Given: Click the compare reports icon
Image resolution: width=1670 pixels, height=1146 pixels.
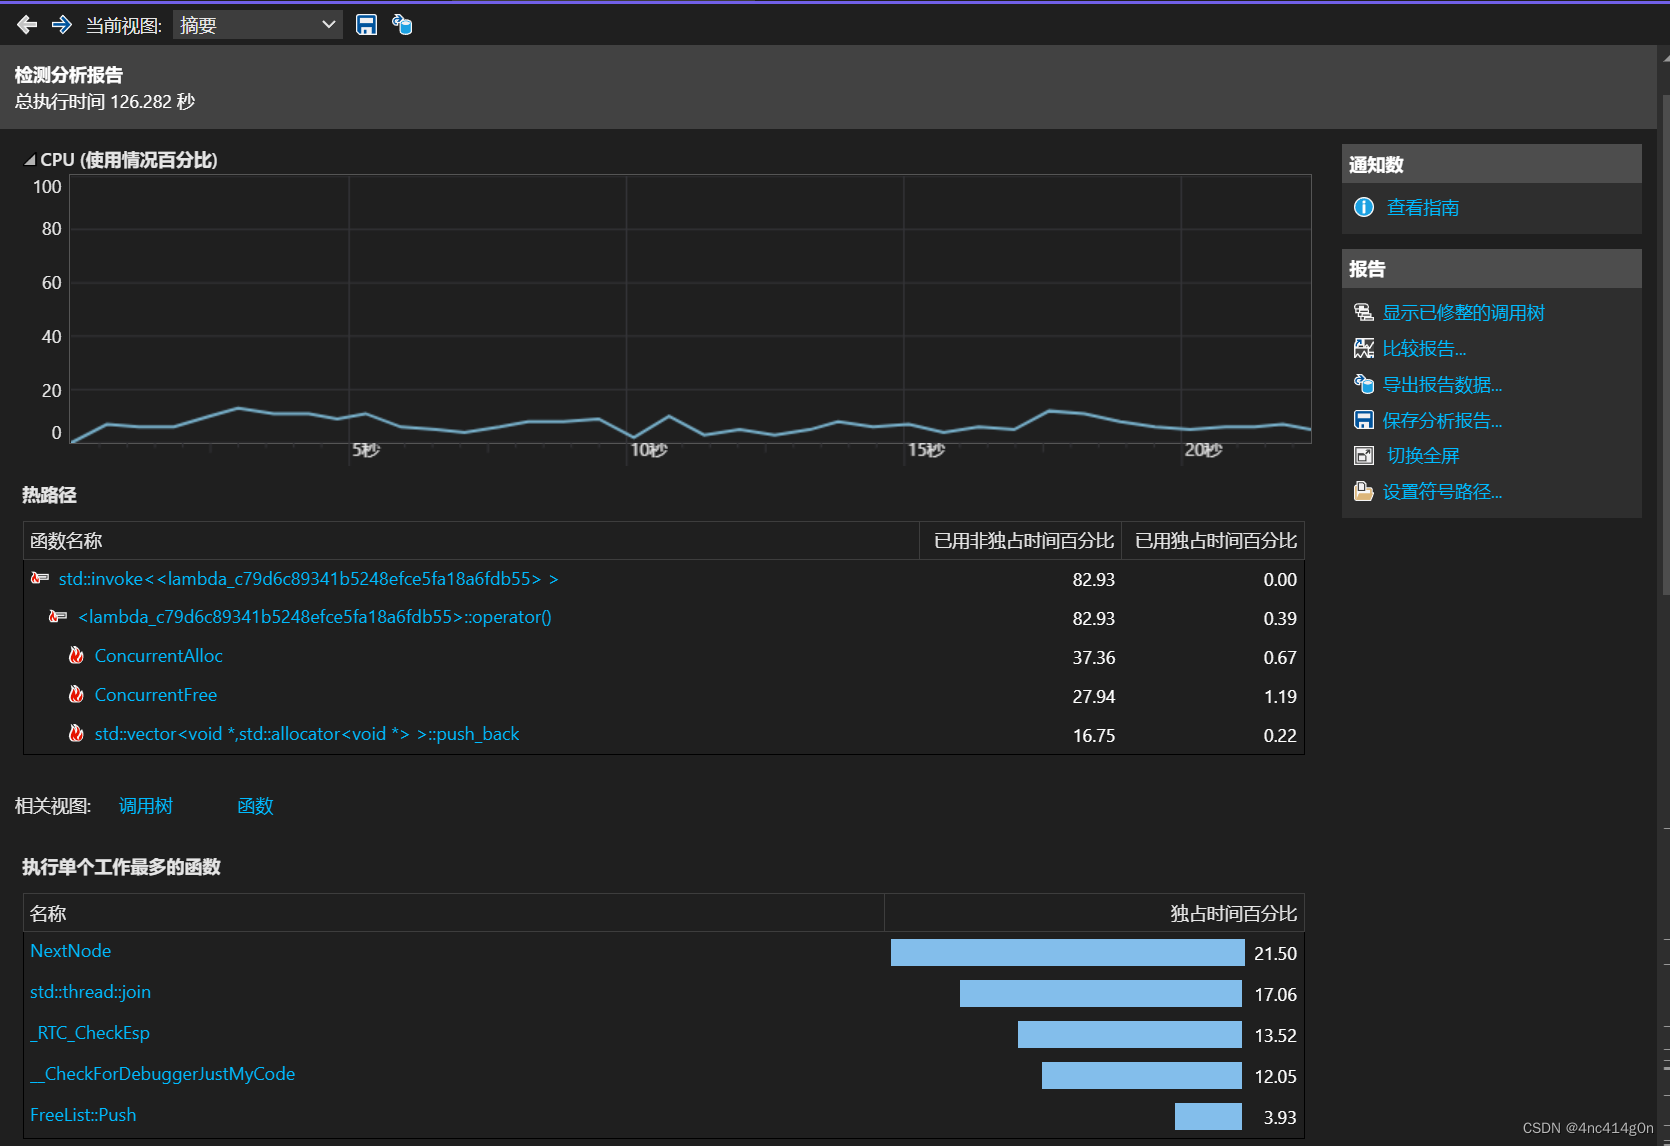Looking at the screenshot, I should click(1364, 348).
